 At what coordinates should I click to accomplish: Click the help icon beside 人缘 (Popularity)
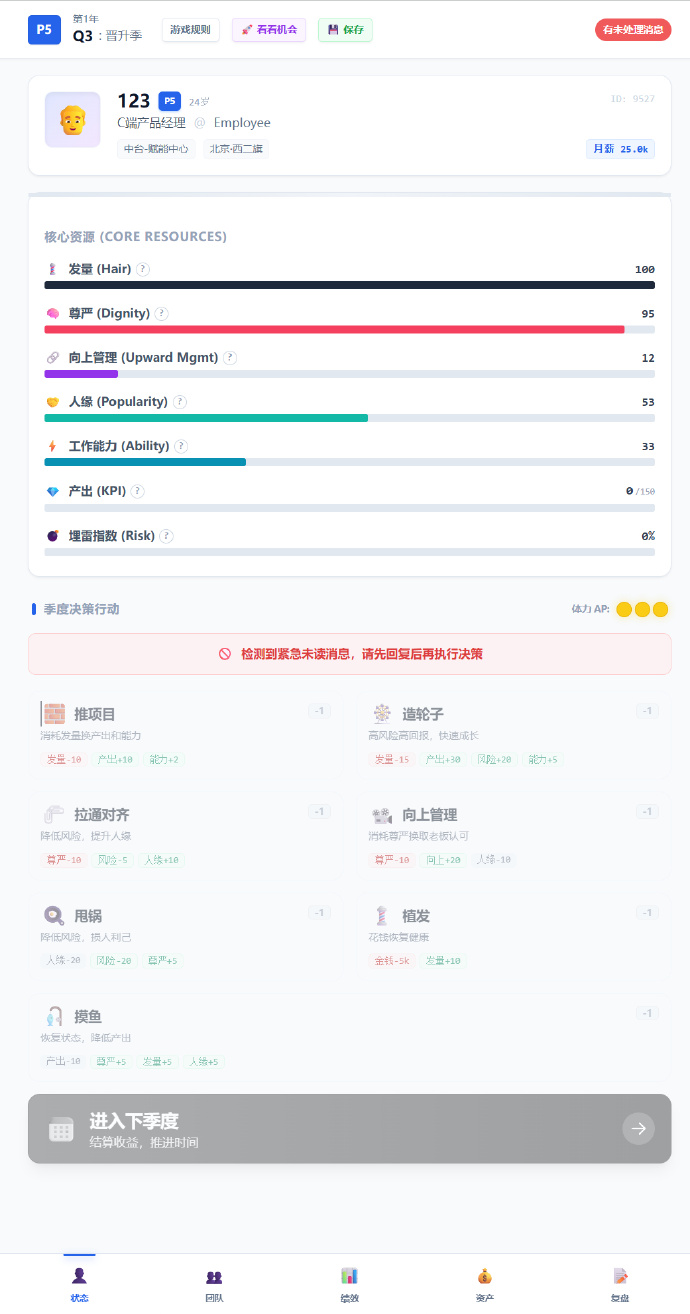(180, 402)
